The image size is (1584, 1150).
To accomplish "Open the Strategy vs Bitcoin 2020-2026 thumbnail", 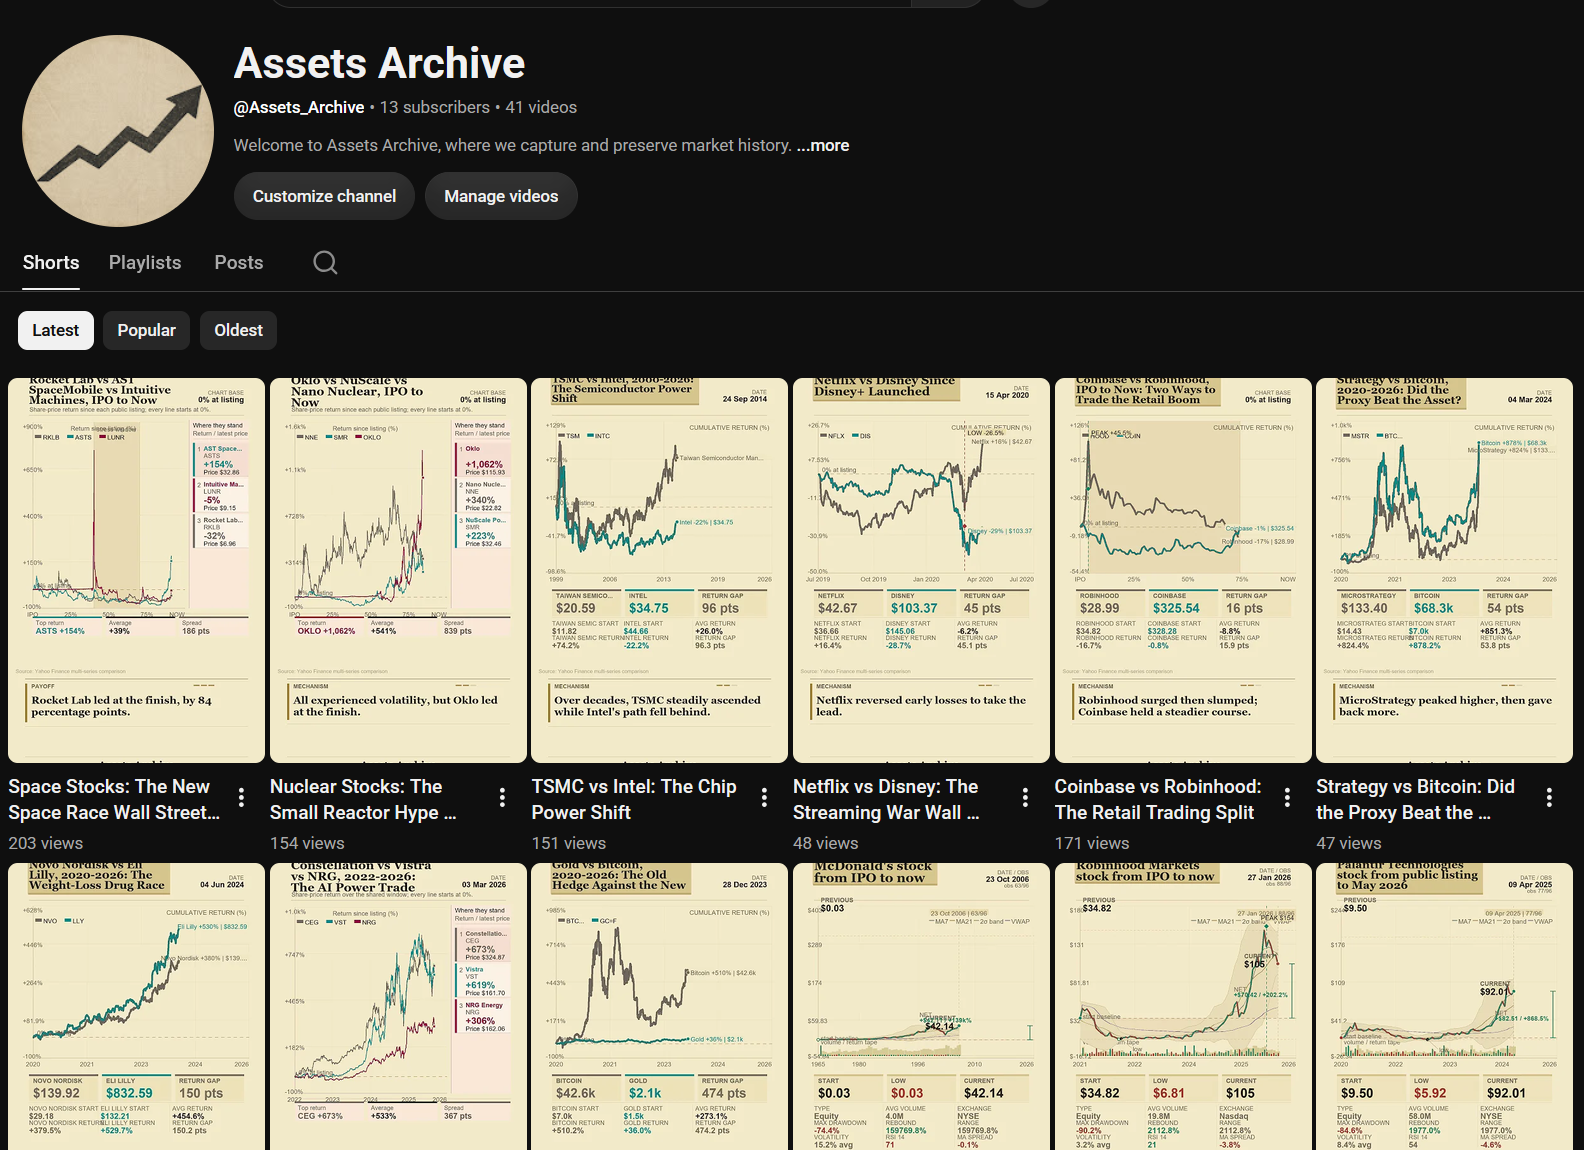I will point(1444,570).
